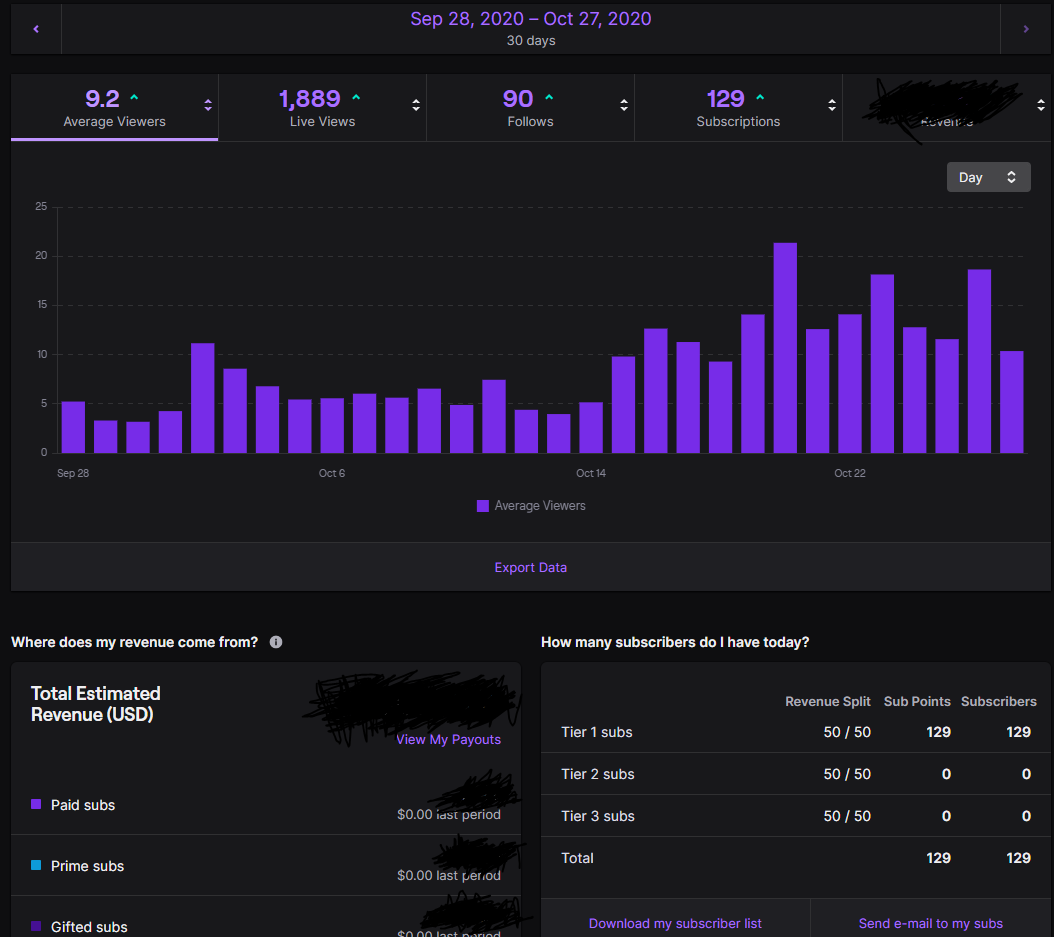1054x937 pixels.
Task: Click the Tier 3 subs row label
Action: click(598, 816)
